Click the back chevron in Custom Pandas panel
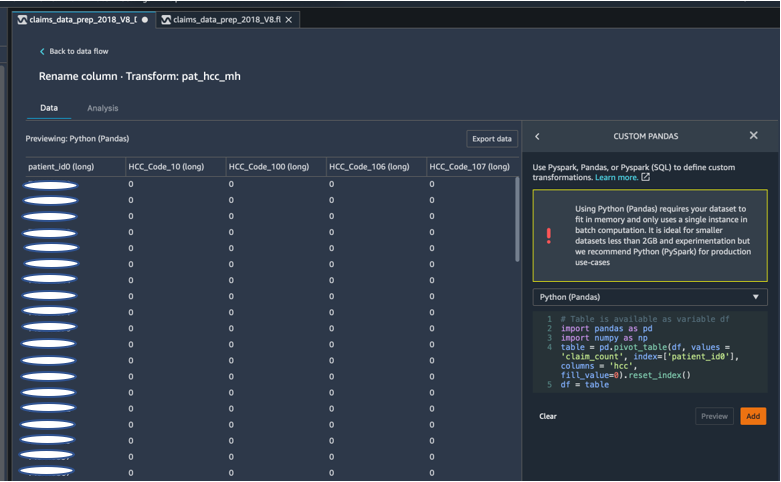Image resolution: width=781 pixels, height=482 pixels. (537, 136)
